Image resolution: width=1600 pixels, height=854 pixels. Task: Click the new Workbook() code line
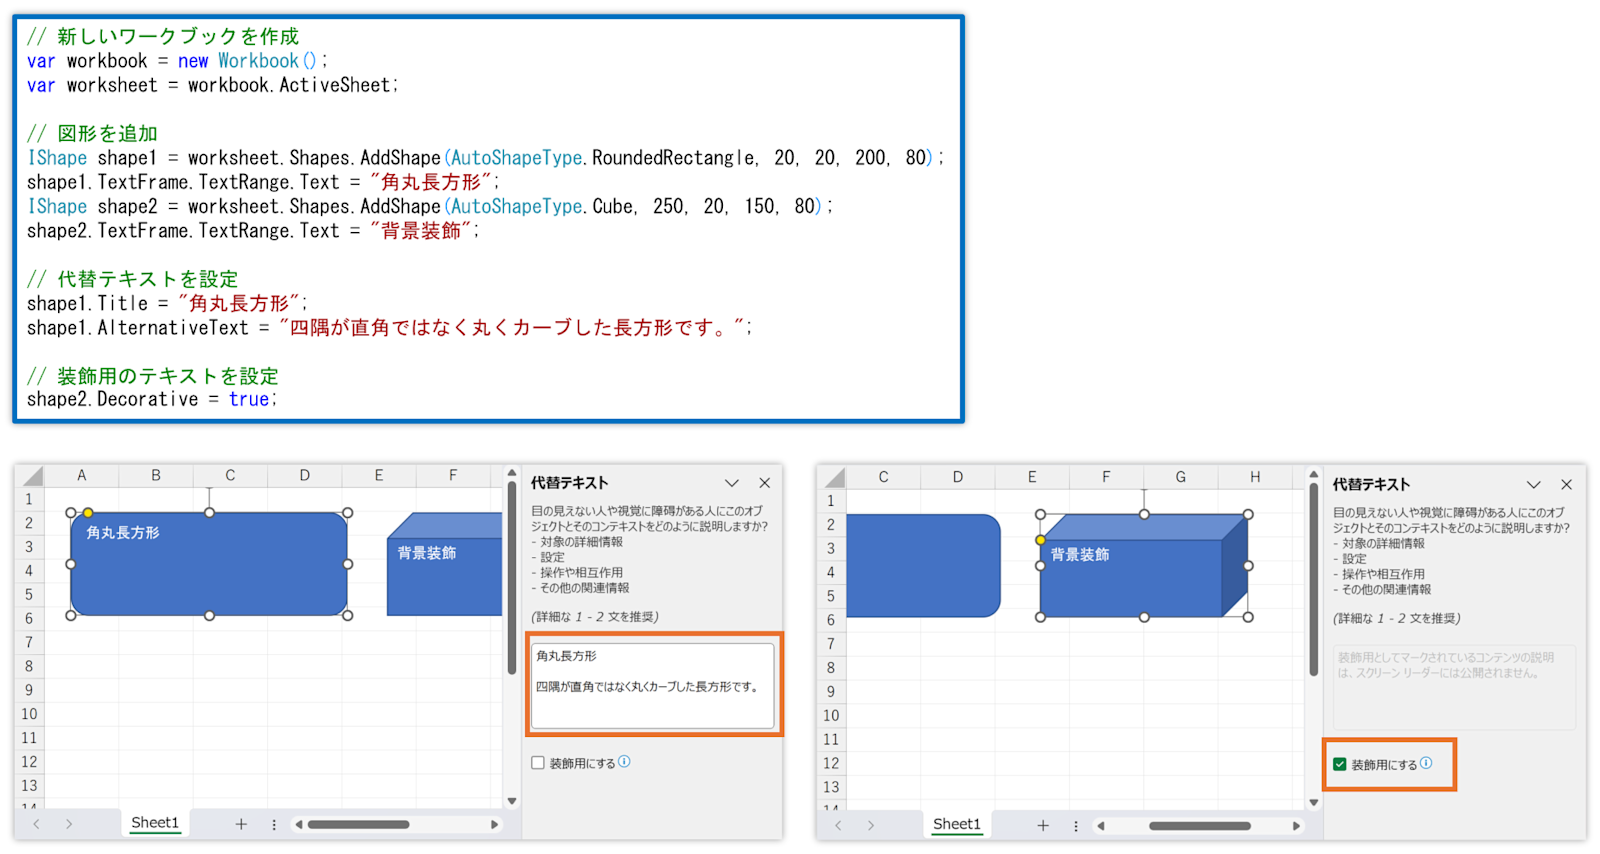177,61
